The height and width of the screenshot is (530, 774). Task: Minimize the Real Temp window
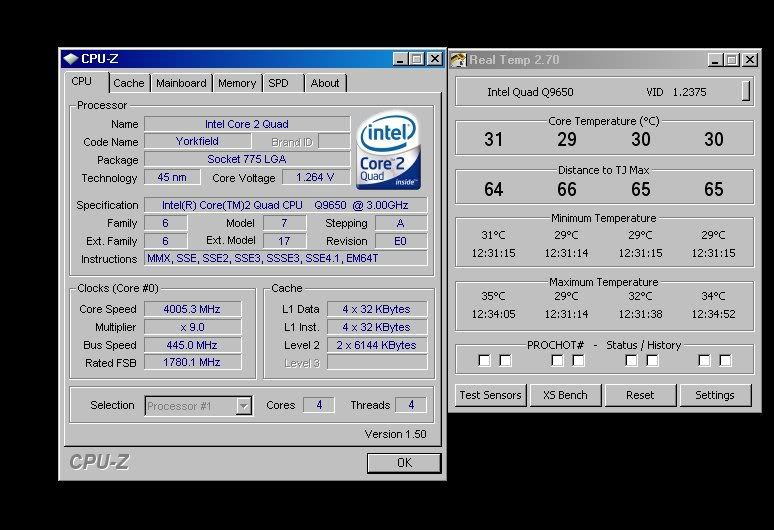pos(715,60)
